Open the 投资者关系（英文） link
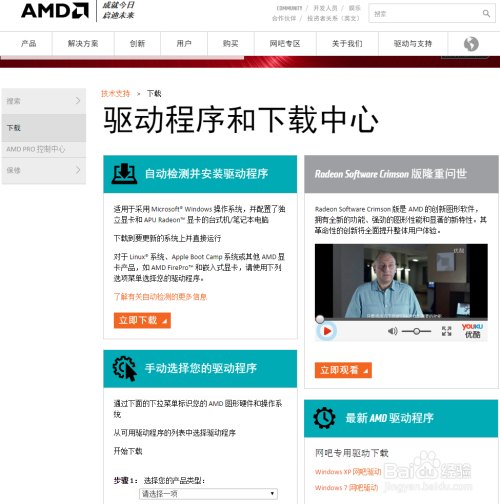 [x=333, y=18]
